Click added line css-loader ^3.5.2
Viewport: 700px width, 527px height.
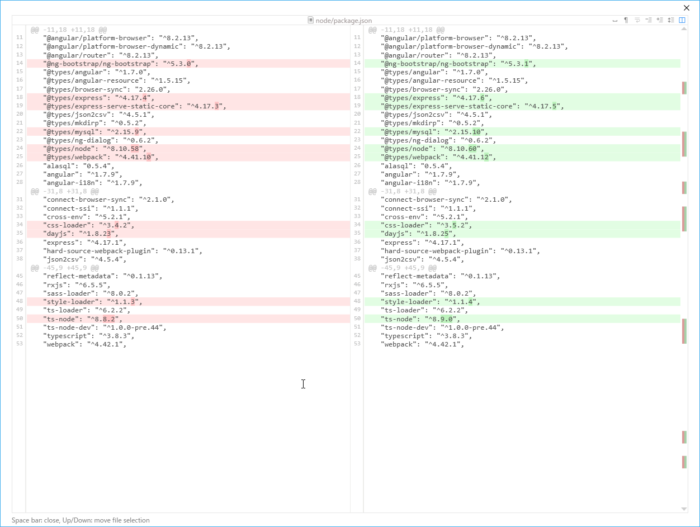point(522,225)
